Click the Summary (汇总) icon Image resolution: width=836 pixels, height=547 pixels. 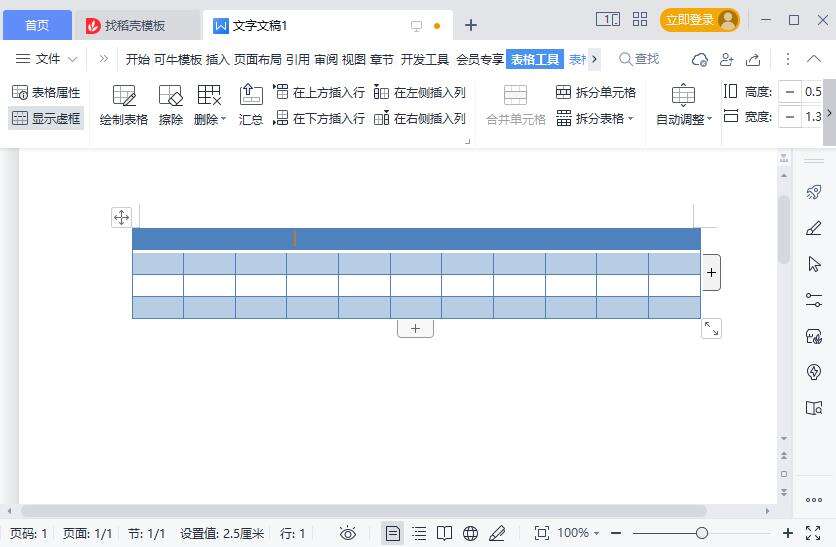(x=251, y=105)
